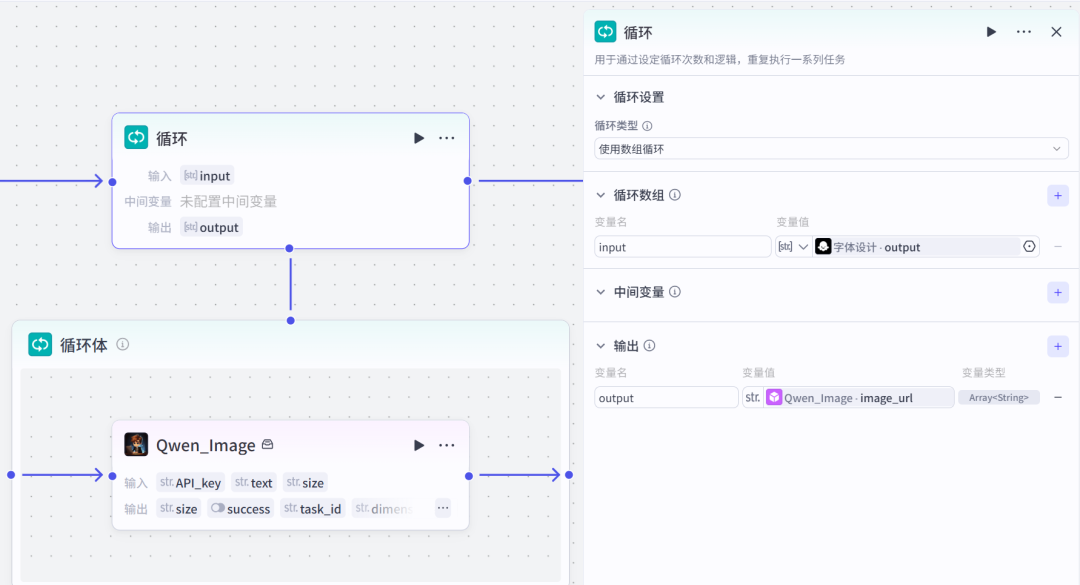Add a new 中间变量 entry
The height and width of the screenshot is (585, 1080).
pyautogui.click(x=1058, y=292)
